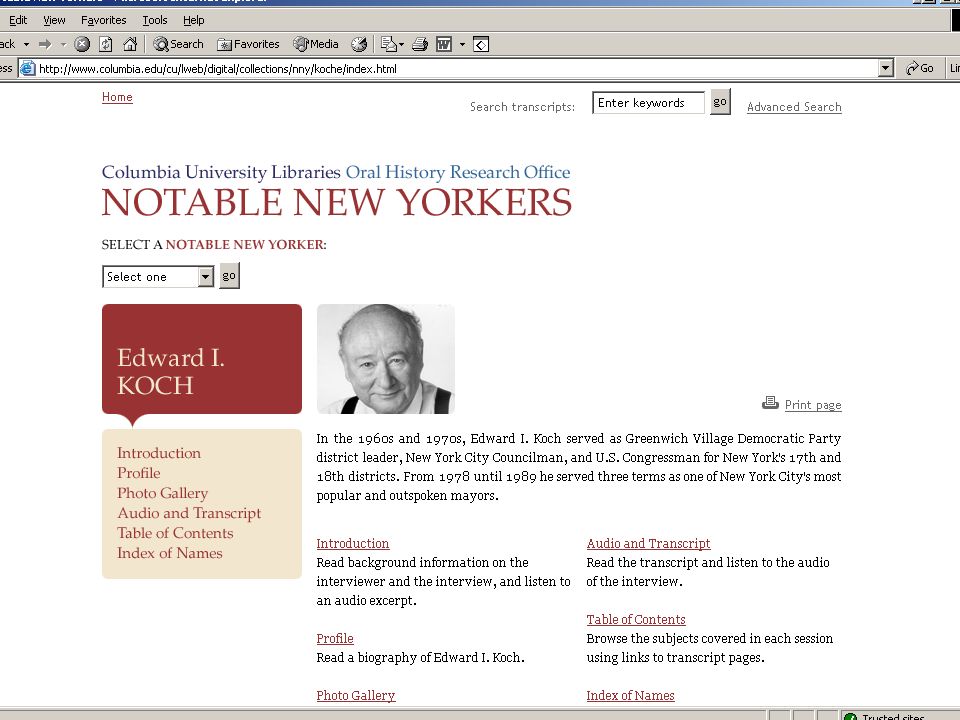960x720 pixels.
Task: Click the Enter keywords search field
Action: pyautogui.click(x=648, y=103)
